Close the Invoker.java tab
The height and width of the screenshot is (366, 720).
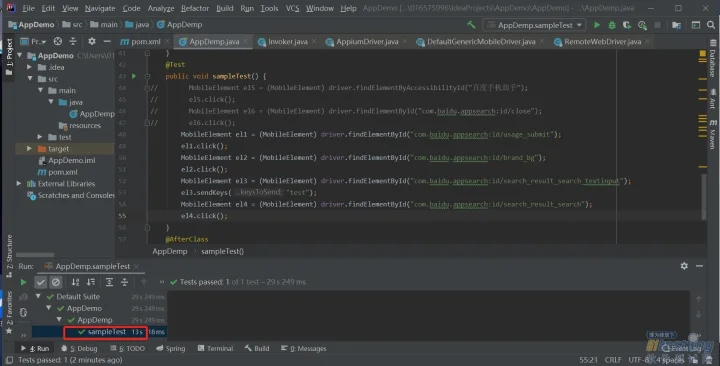tap(314, 41)
